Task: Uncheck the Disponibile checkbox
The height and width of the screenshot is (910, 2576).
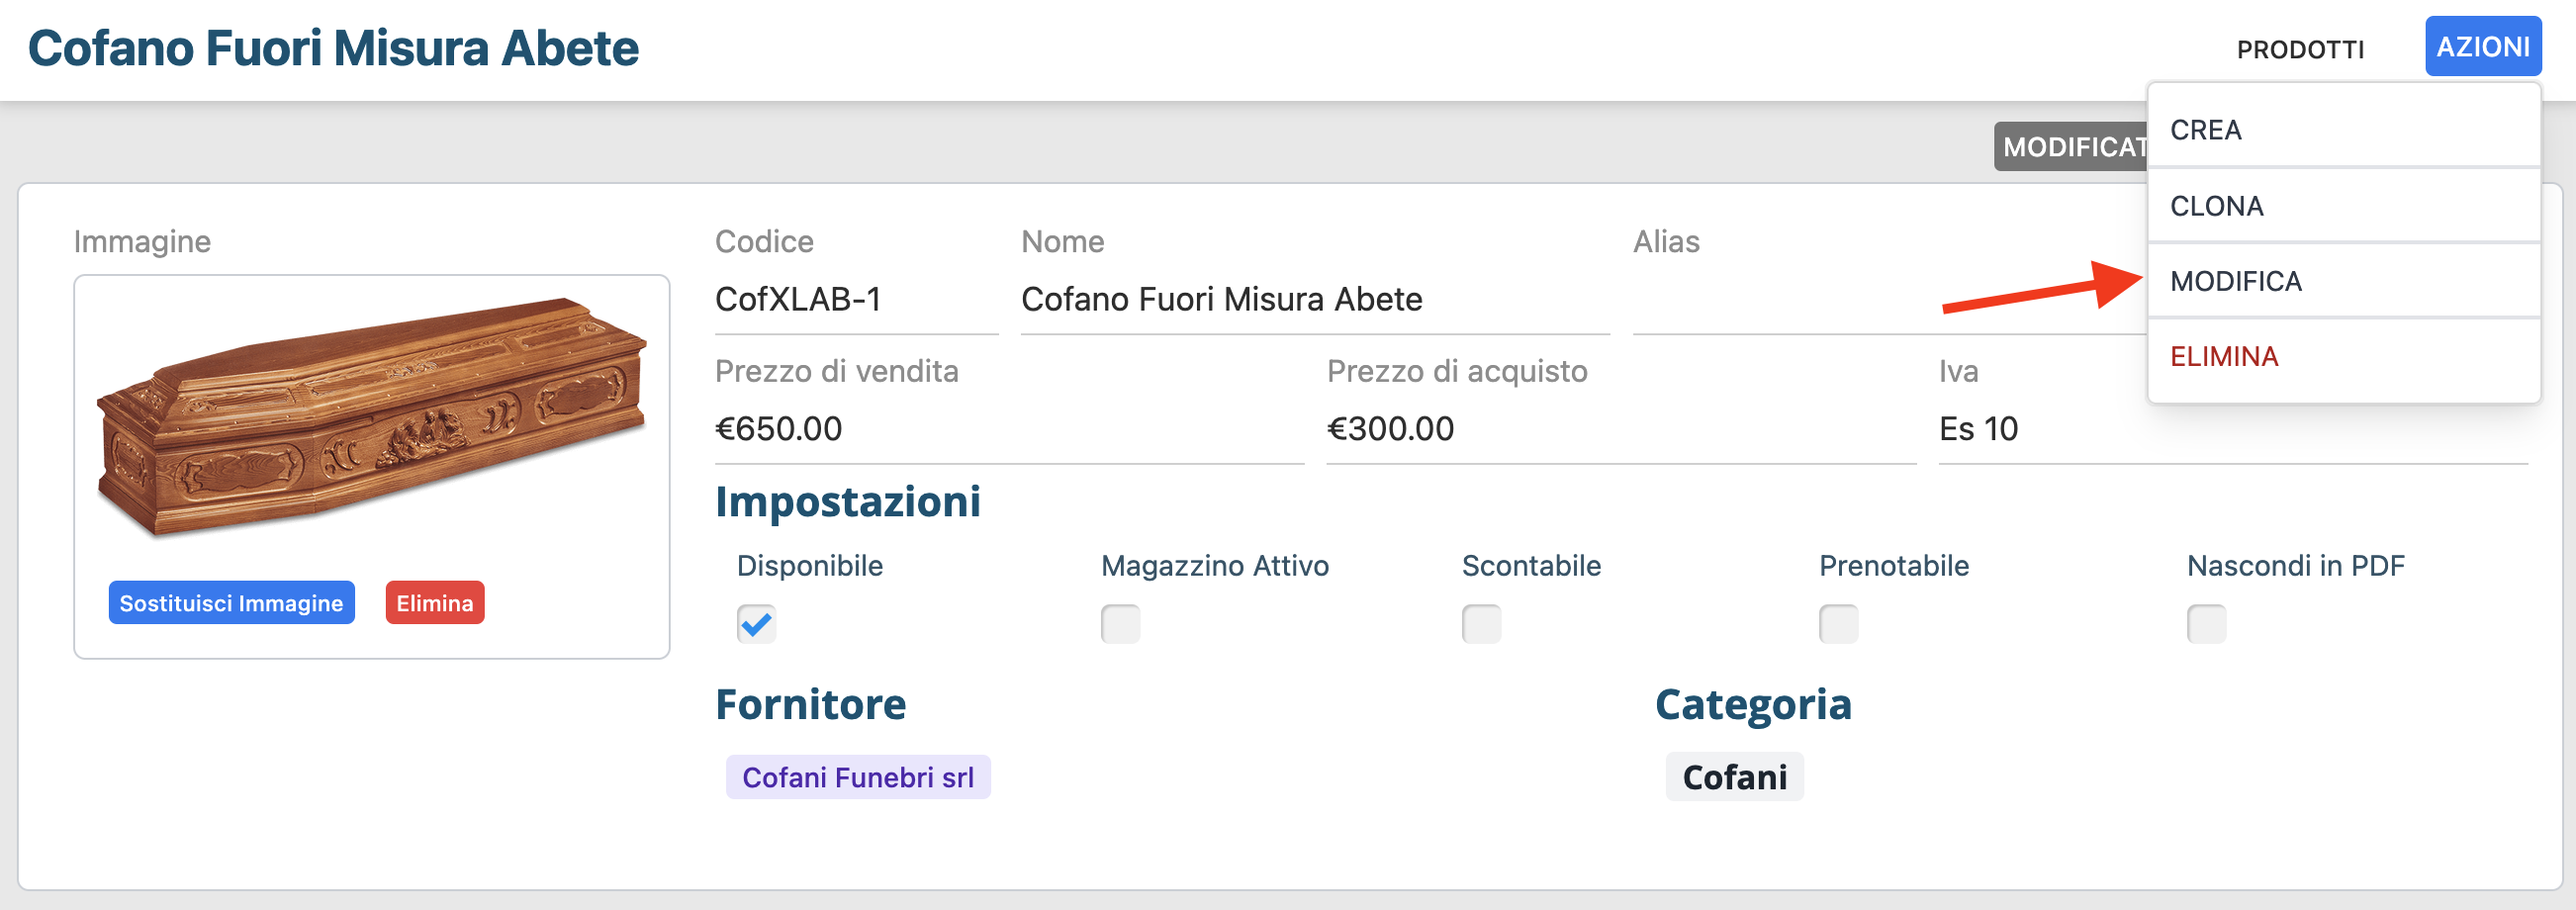Action: click(x=756, y=624)
